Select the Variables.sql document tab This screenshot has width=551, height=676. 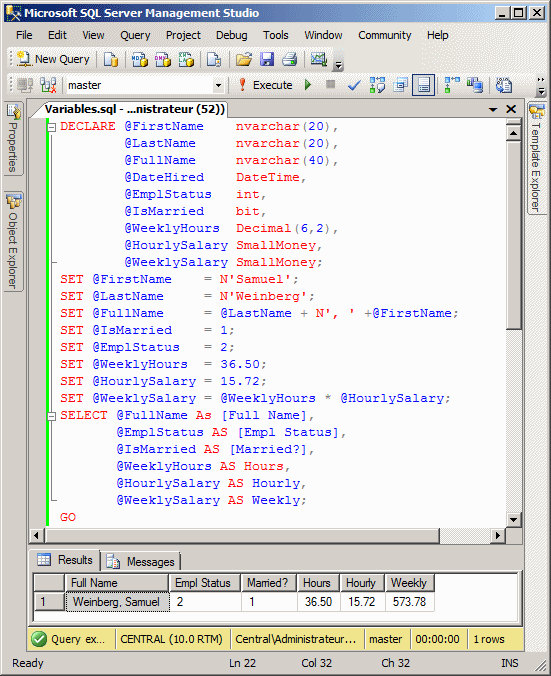point(135,109)
